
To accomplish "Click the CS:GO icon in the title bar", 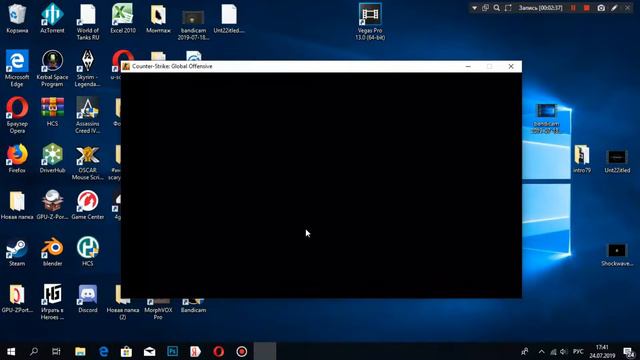I will [126, 66].
